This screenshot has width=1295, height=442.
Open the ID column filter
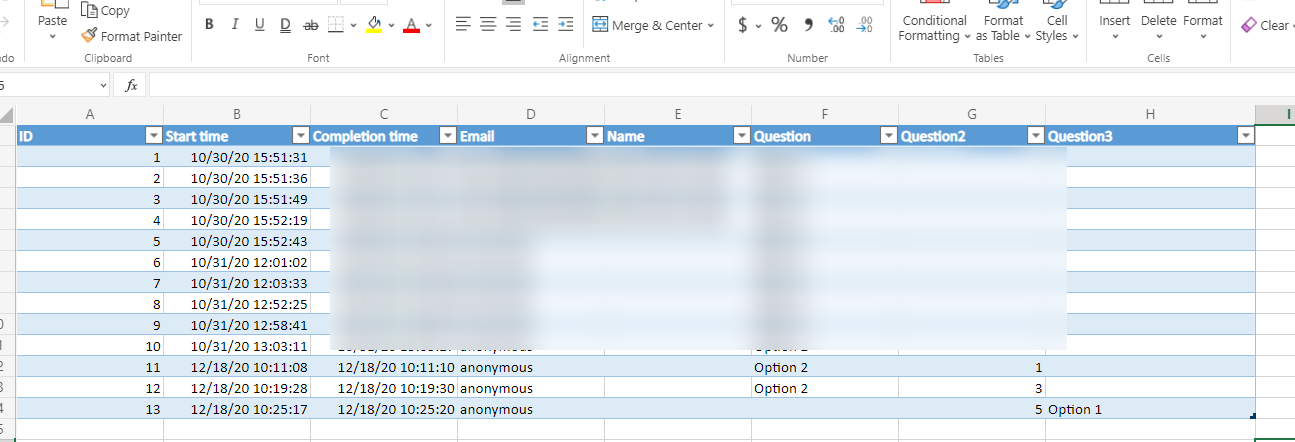coord(154,136)
